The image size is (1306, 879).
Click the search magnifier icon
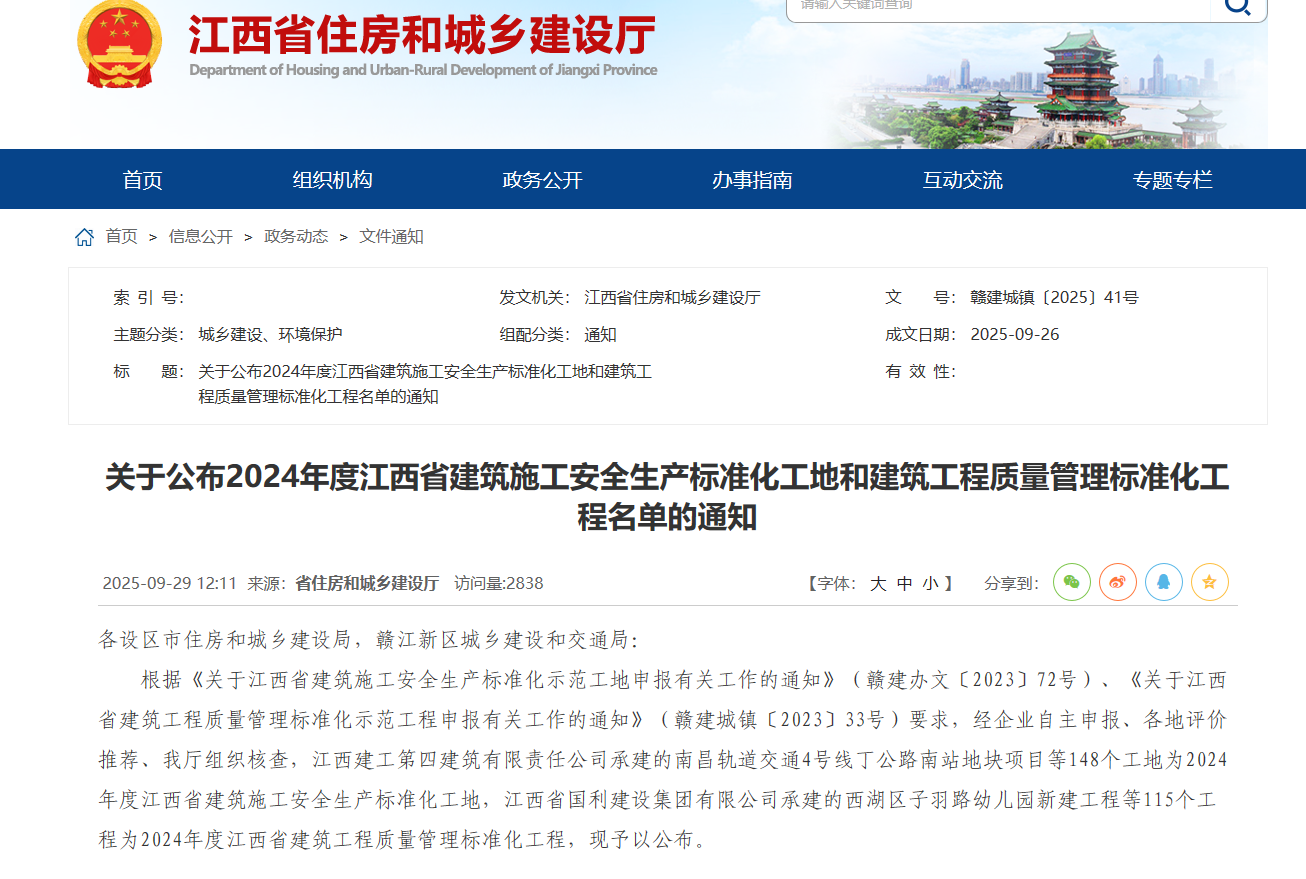pyautogui.click(x=1238, y=7)
